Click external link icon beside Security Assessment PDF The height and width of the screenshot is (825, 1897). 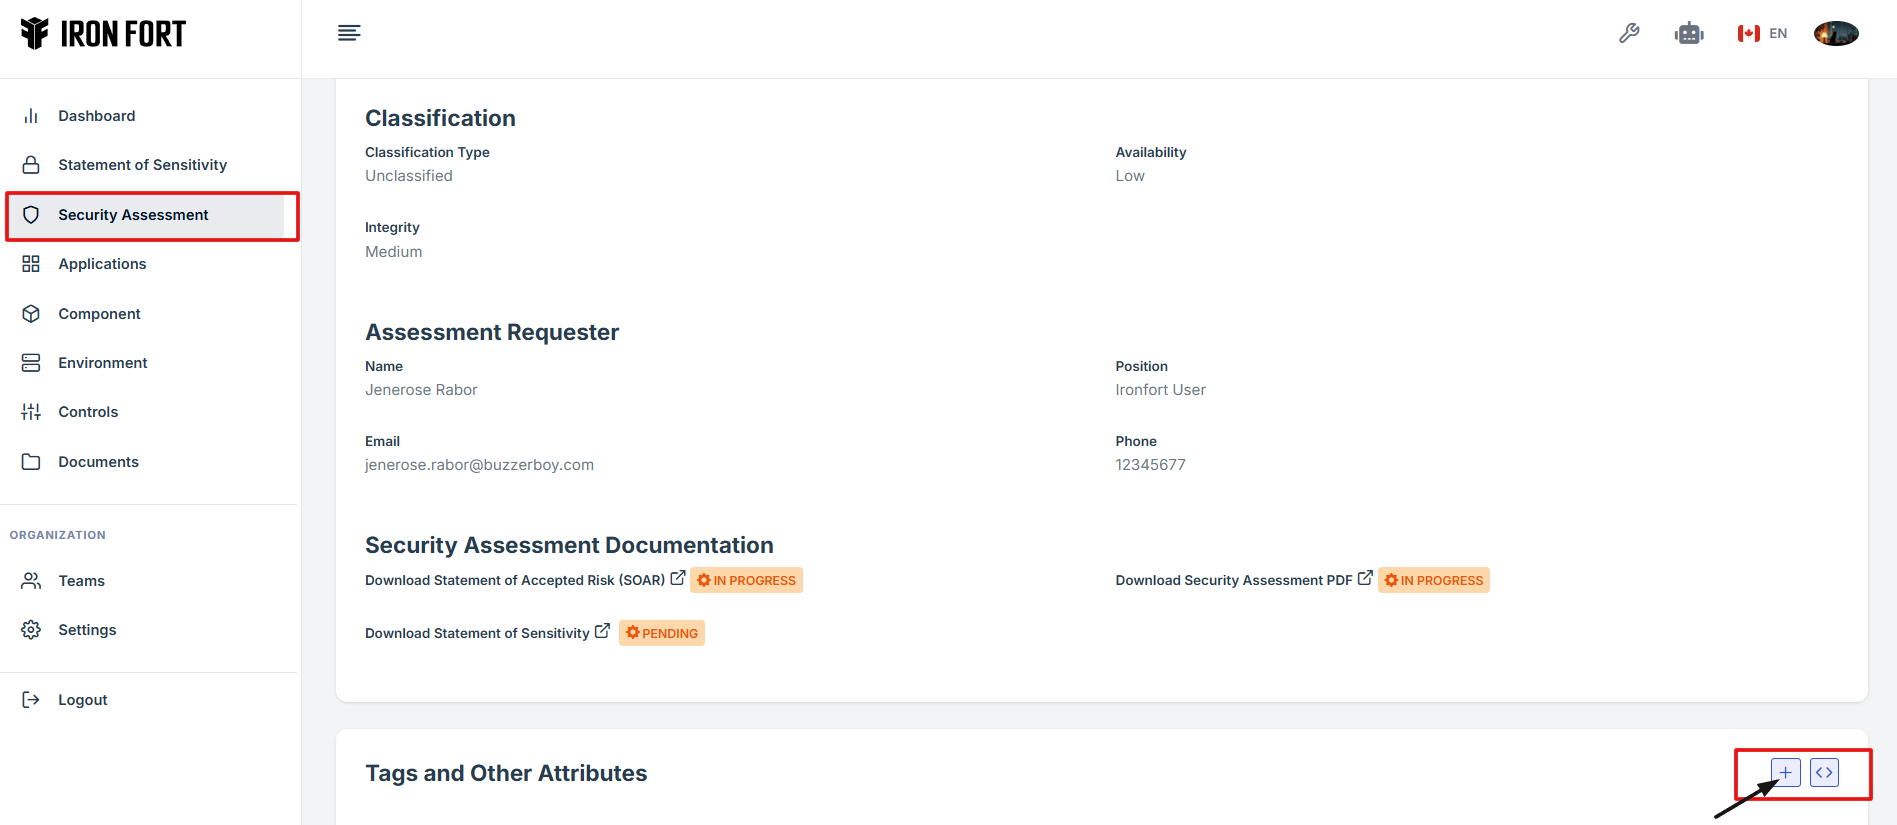tap(1365, 578)
